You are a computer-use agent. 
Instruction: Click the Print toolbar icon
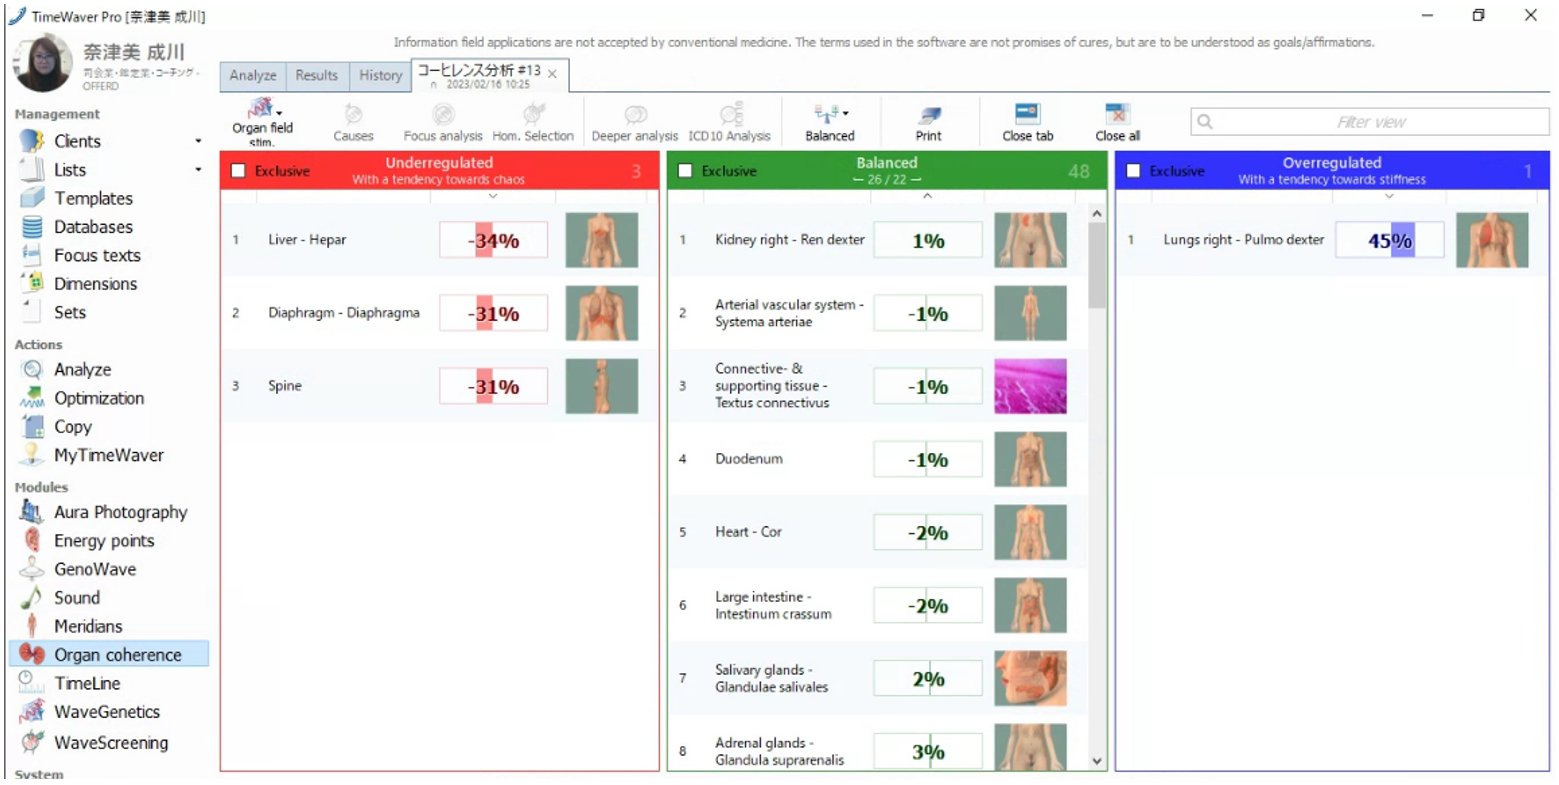tap(928, 115)
